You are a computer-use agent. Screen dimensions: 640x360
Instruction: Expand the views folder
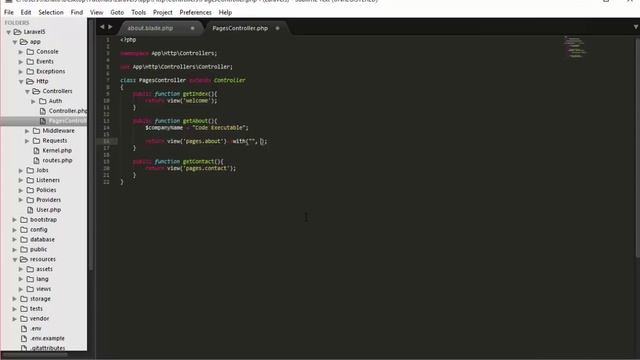tap(21, 289)
